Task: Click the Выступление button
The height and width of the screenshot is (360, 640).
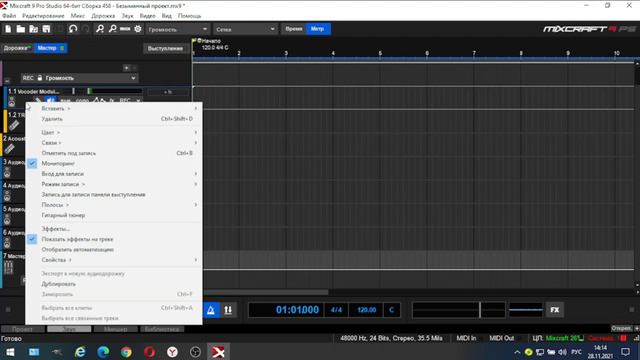Action: tap(165, 48)
